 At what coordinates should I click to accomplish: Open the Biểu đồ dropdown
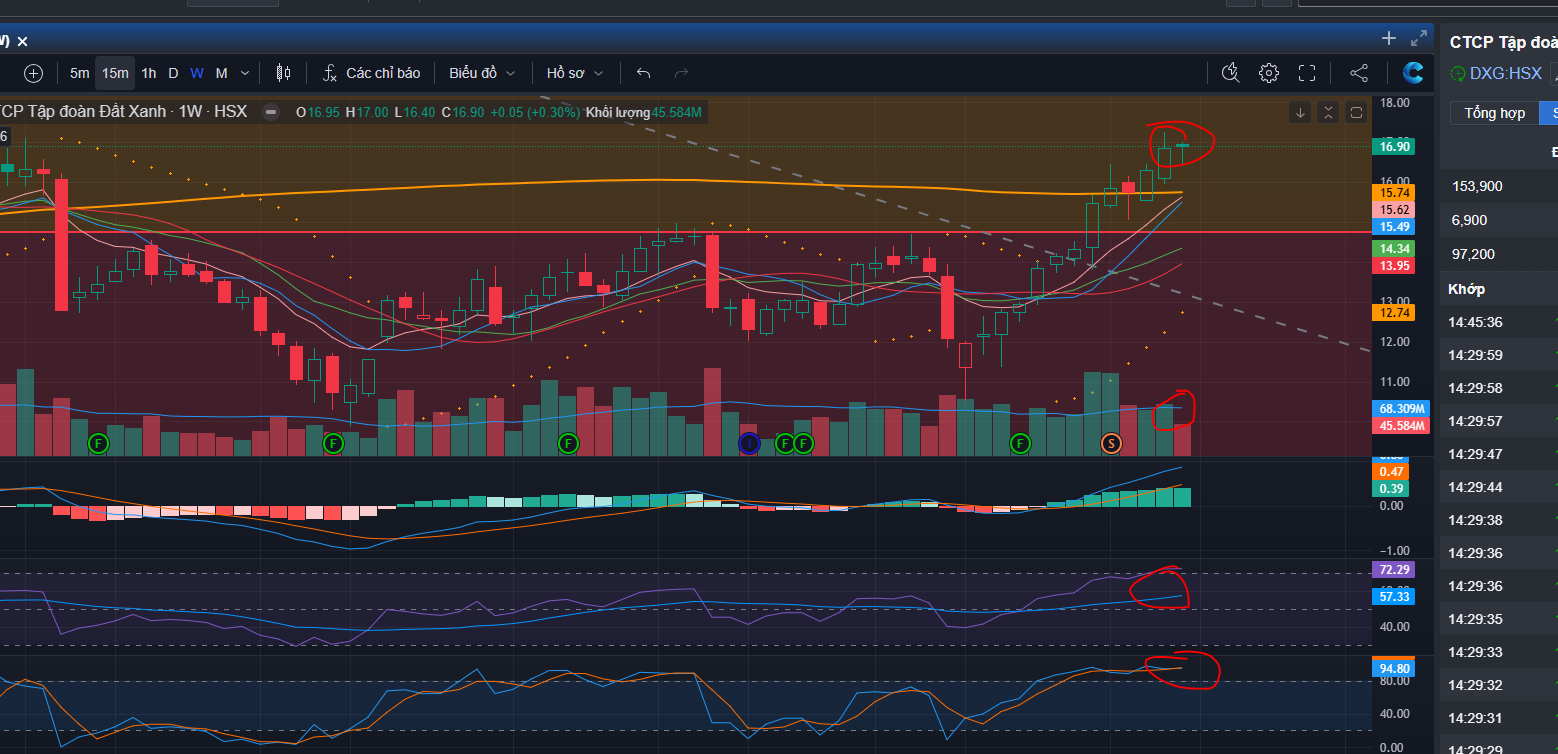click(x=482, y=73)
